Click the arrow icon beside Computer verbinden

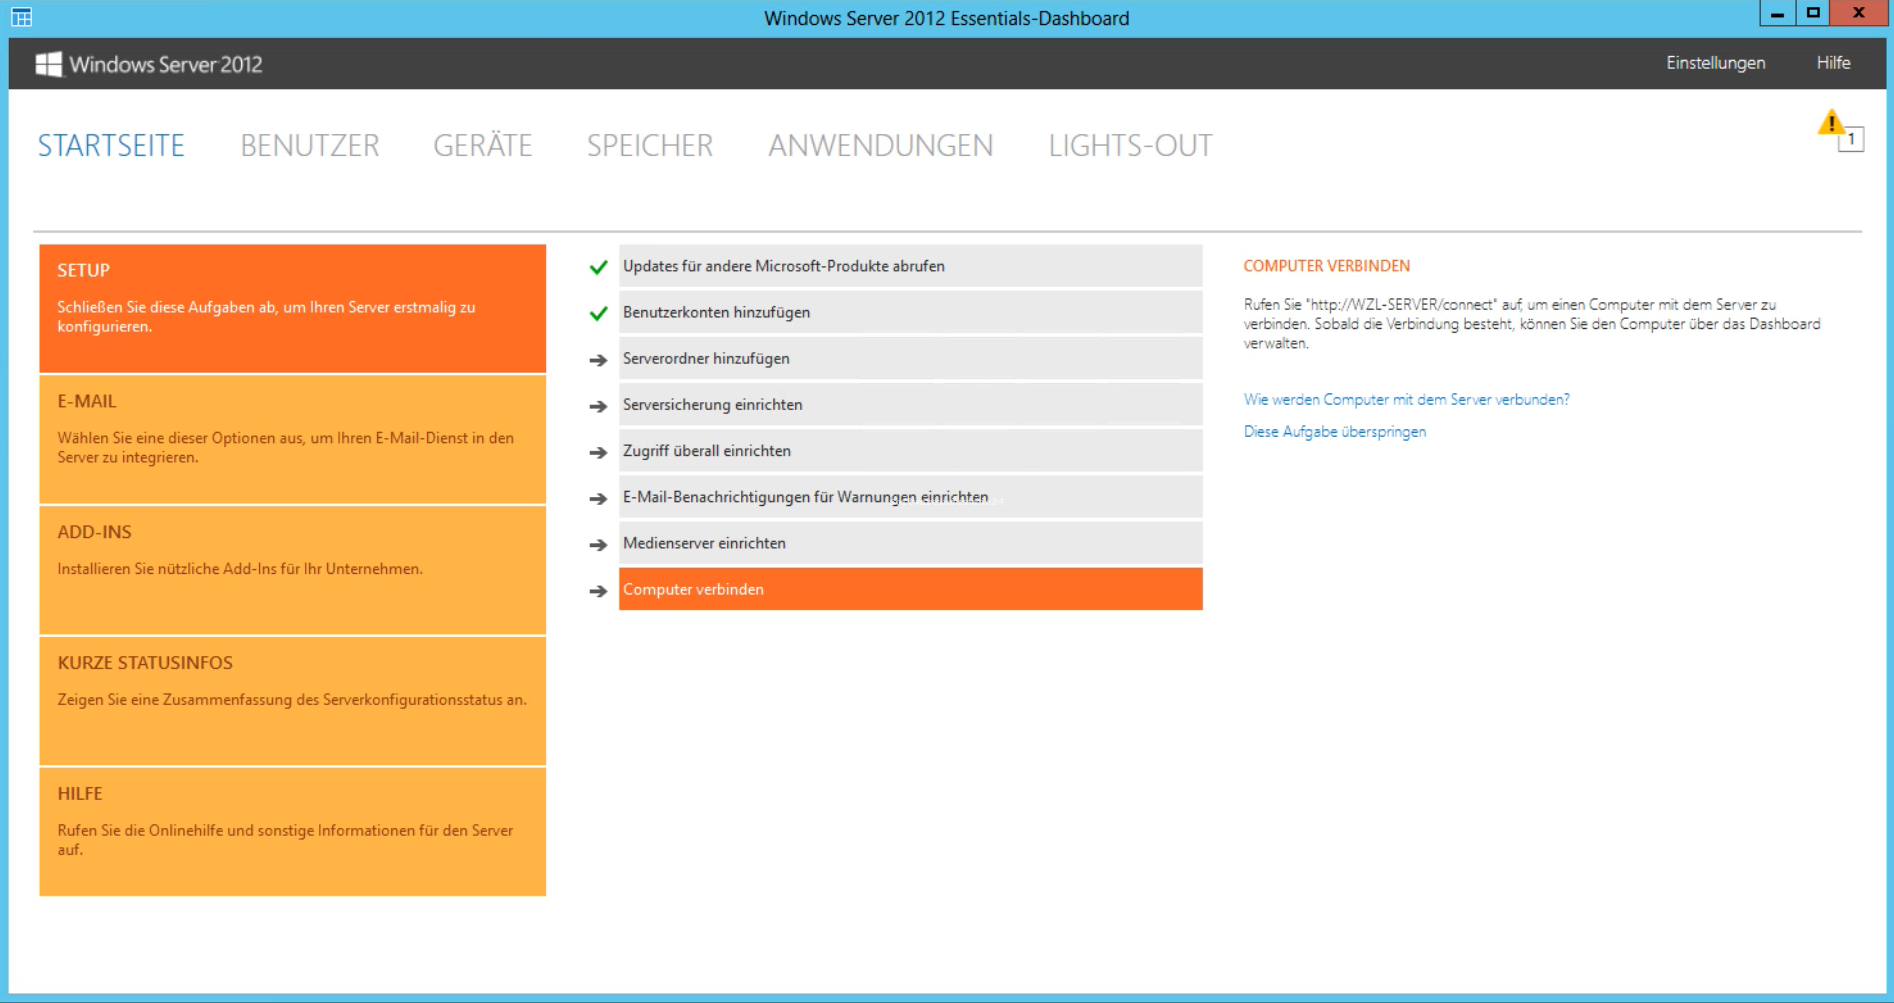coord(598,591)
